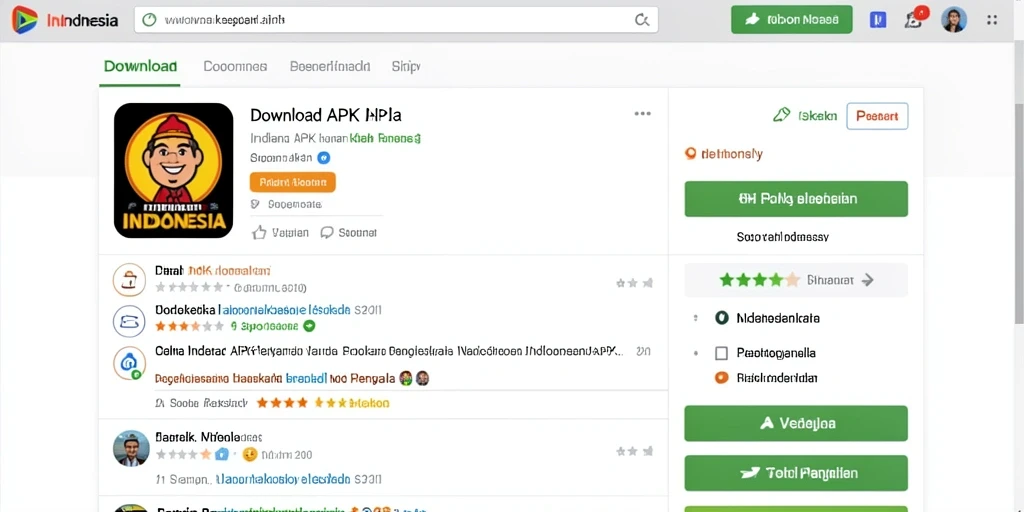
Task: Click the orange stars beside Soobe Rakstack
Action: tap(282, 403)
